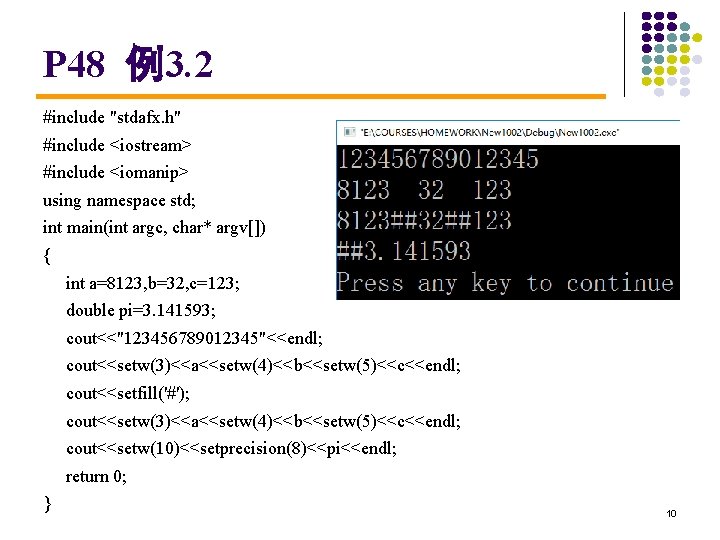Click the setprecision(8) cout statement
720x540 pixels.
click(x=231, y=449)
